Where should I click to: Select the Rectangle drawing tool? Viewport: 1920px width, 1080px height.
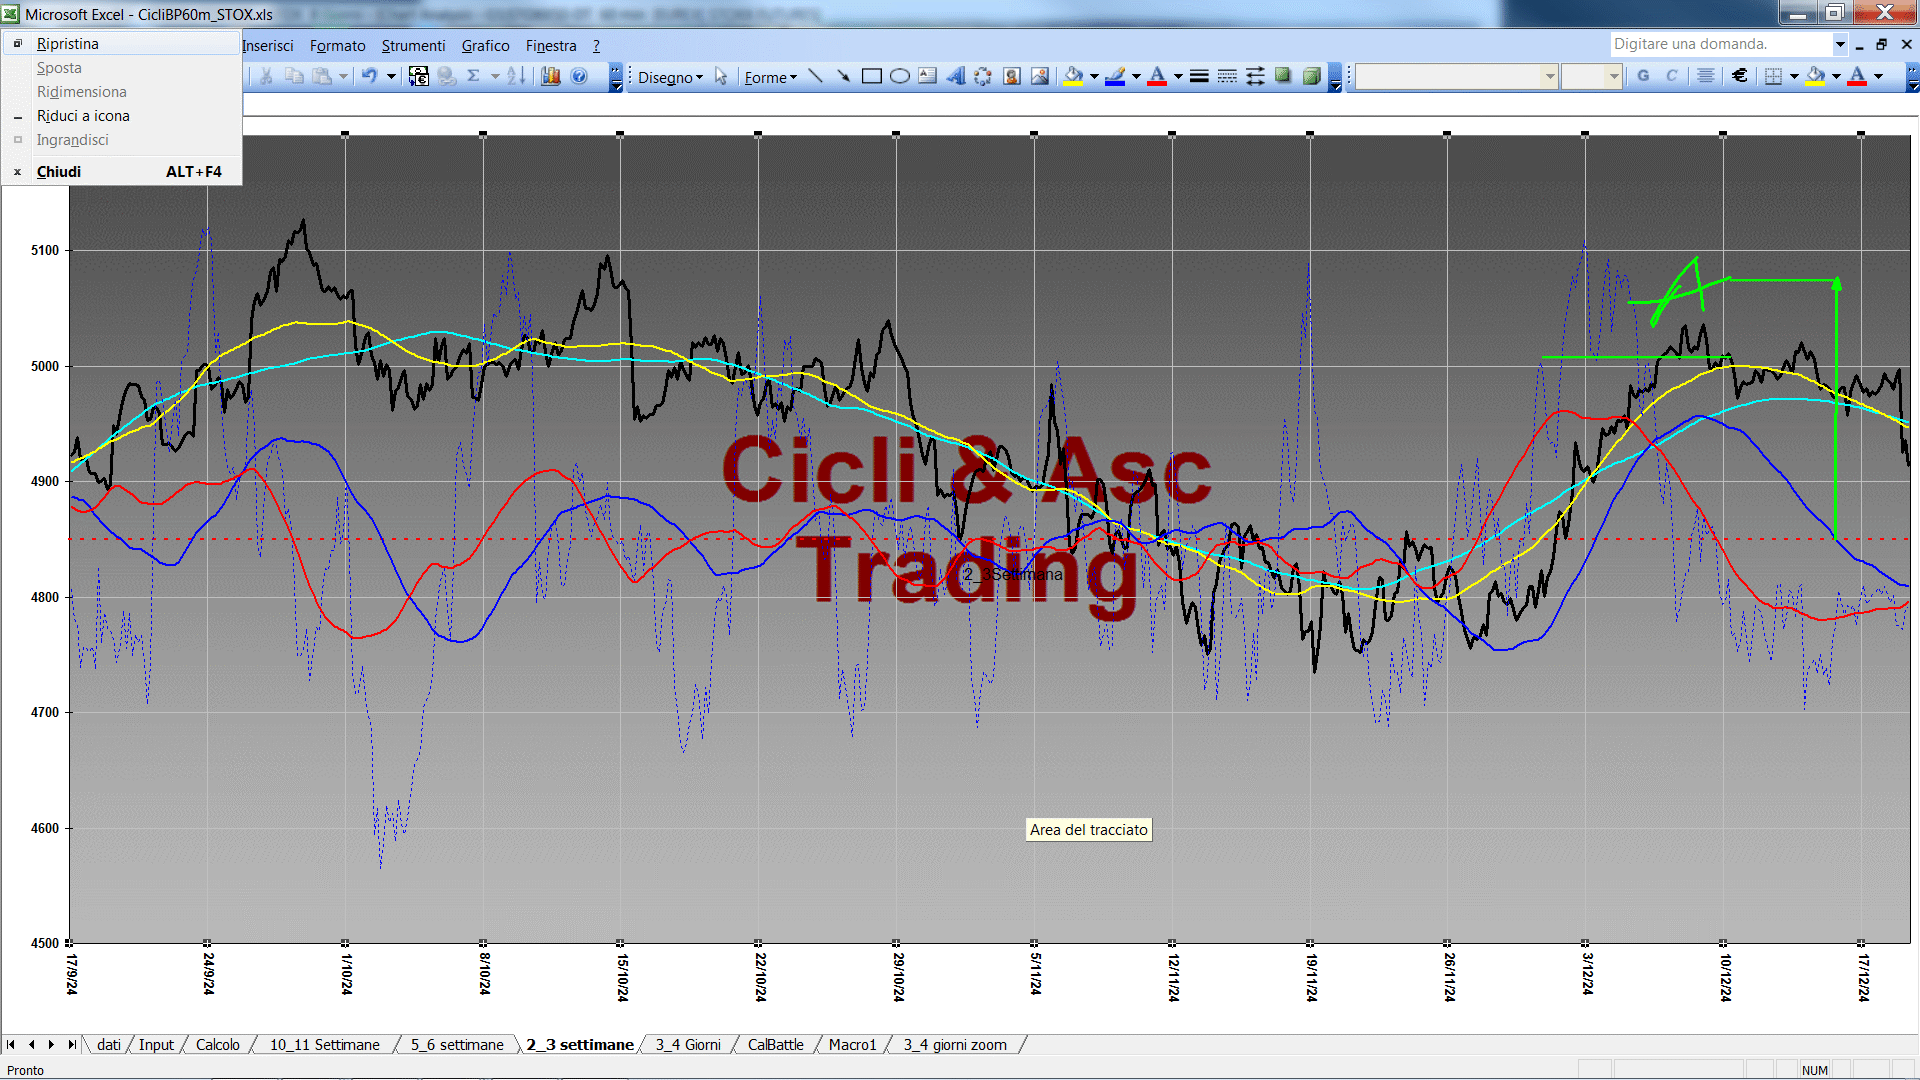click(871, 76)
